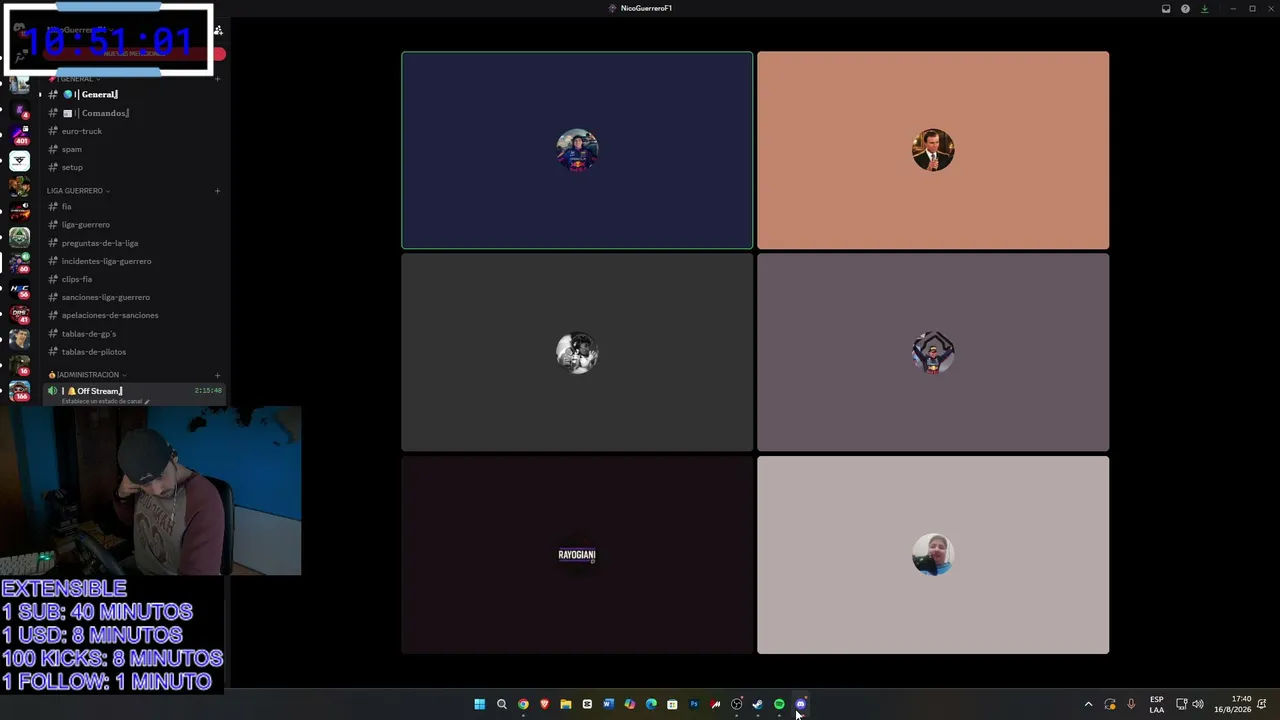Open the apelaciones-de-sanciones channel
Screen dimensions: 1280x720
135,315
